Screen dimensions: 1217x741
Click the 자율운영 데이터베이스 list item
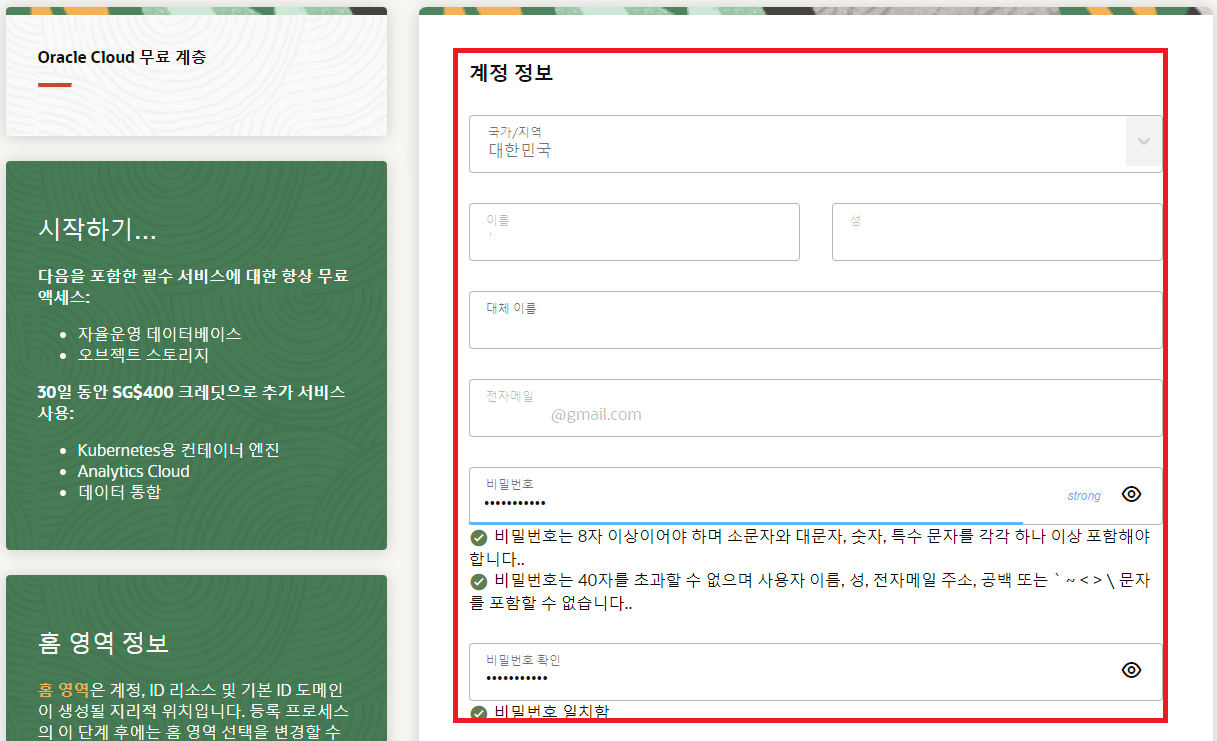pyautogui.click(x=159, y=334)
